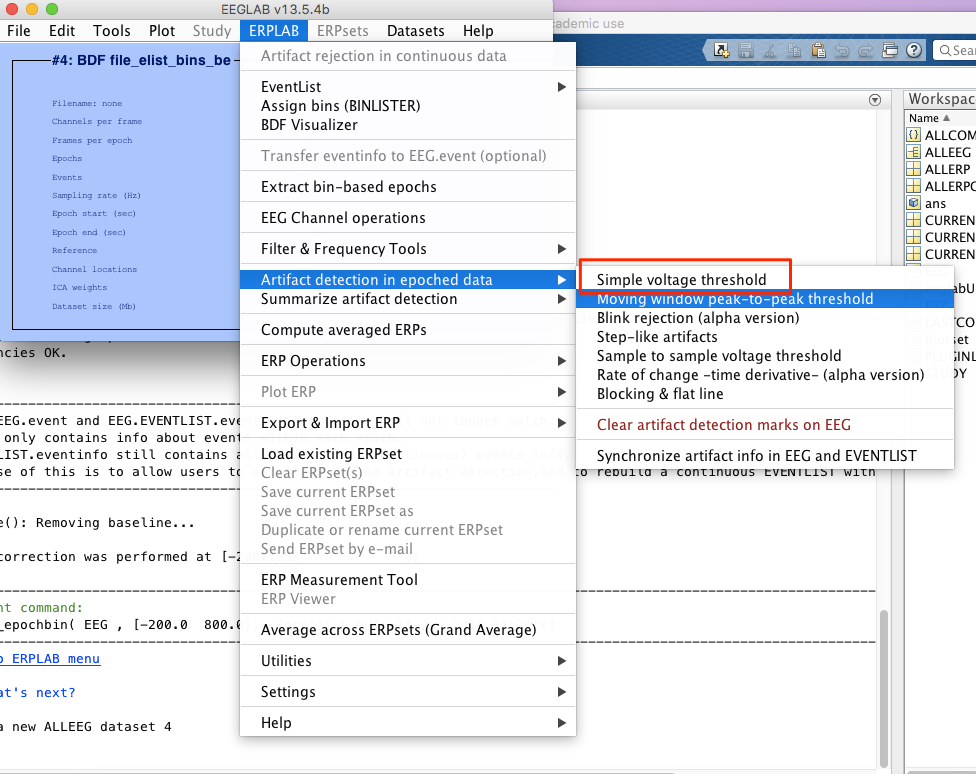Open the Datasets menu
976x774 pixels.
pos(415,31)
